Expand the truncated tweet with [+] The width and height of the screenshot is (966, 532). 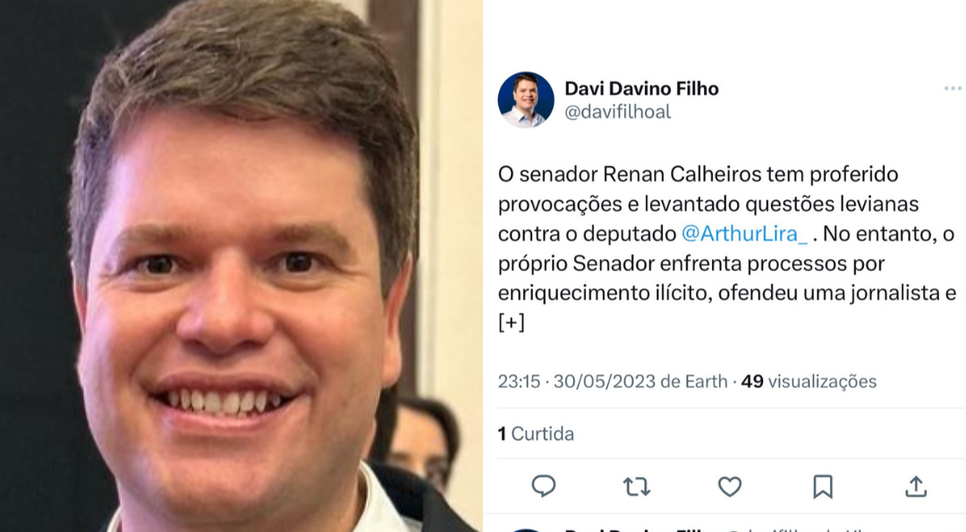pos(511,323)
